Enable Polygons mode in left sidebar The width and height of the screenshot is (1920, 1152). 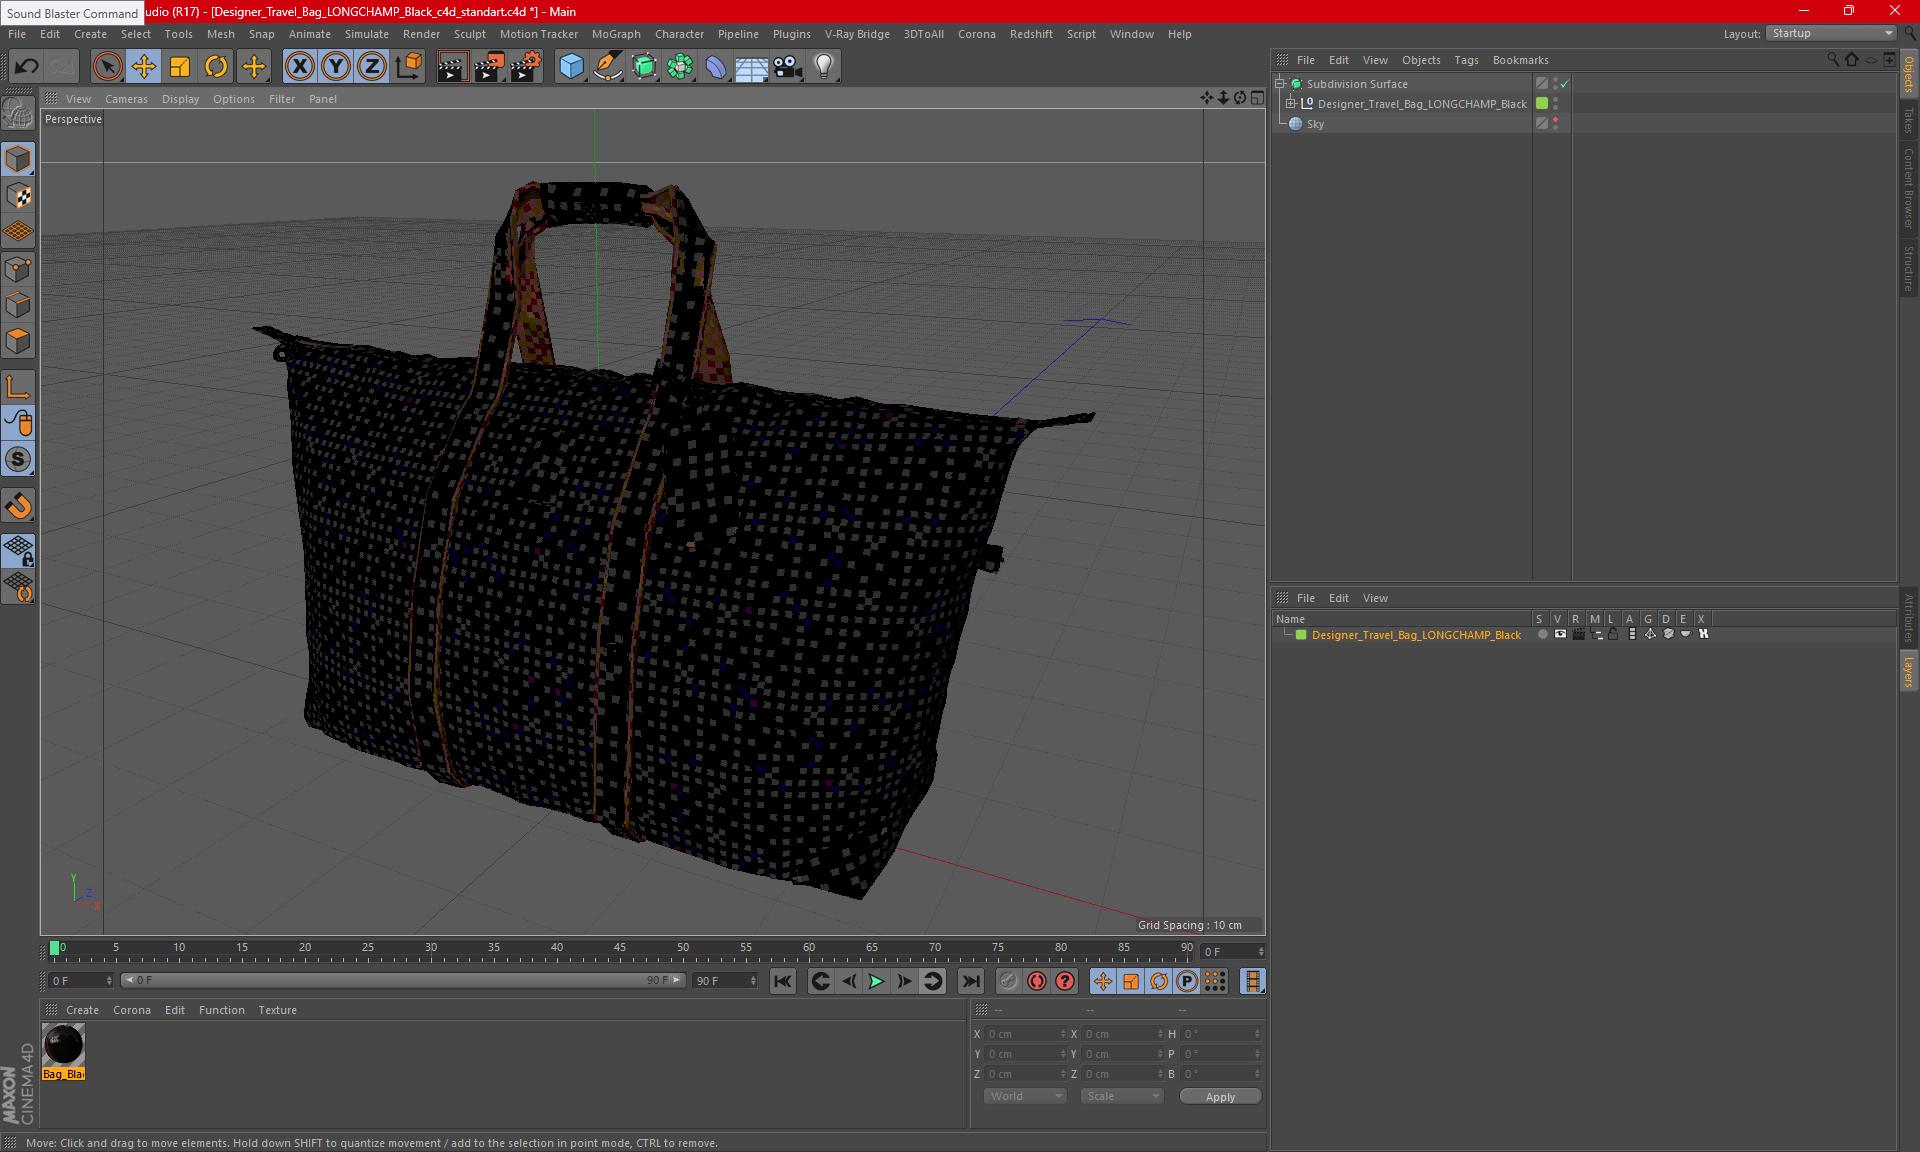point(18,341)
